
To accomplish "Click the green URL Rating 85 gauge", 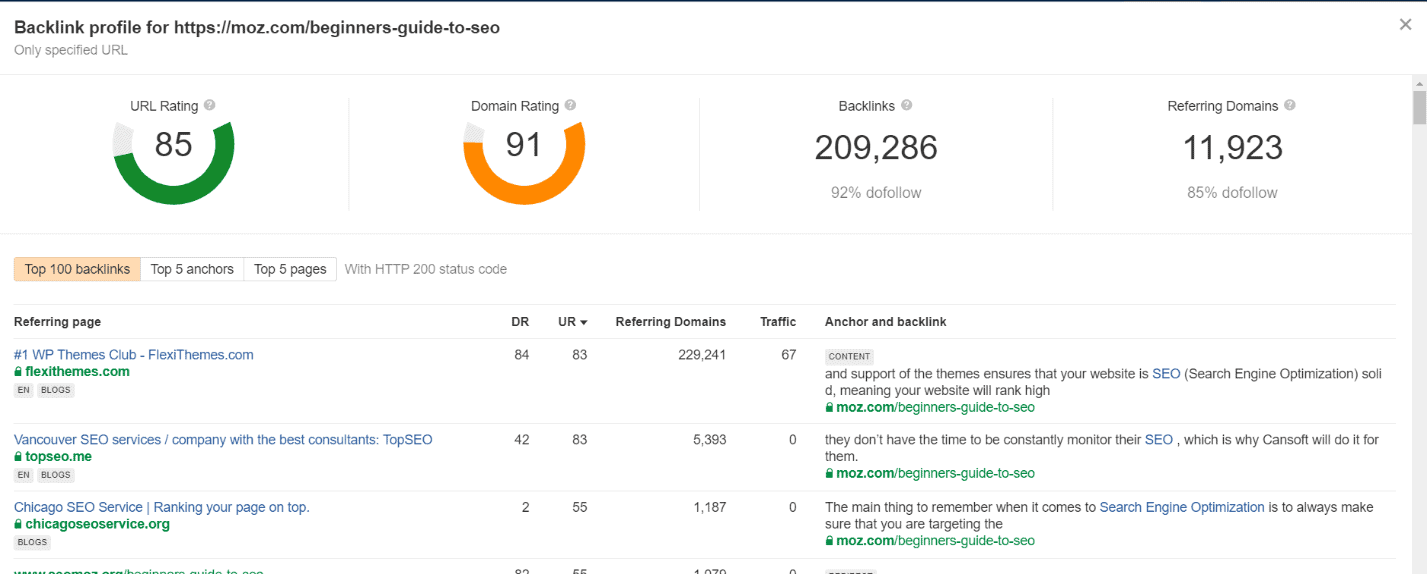I will pyautogui.click(x=173, y=163).
